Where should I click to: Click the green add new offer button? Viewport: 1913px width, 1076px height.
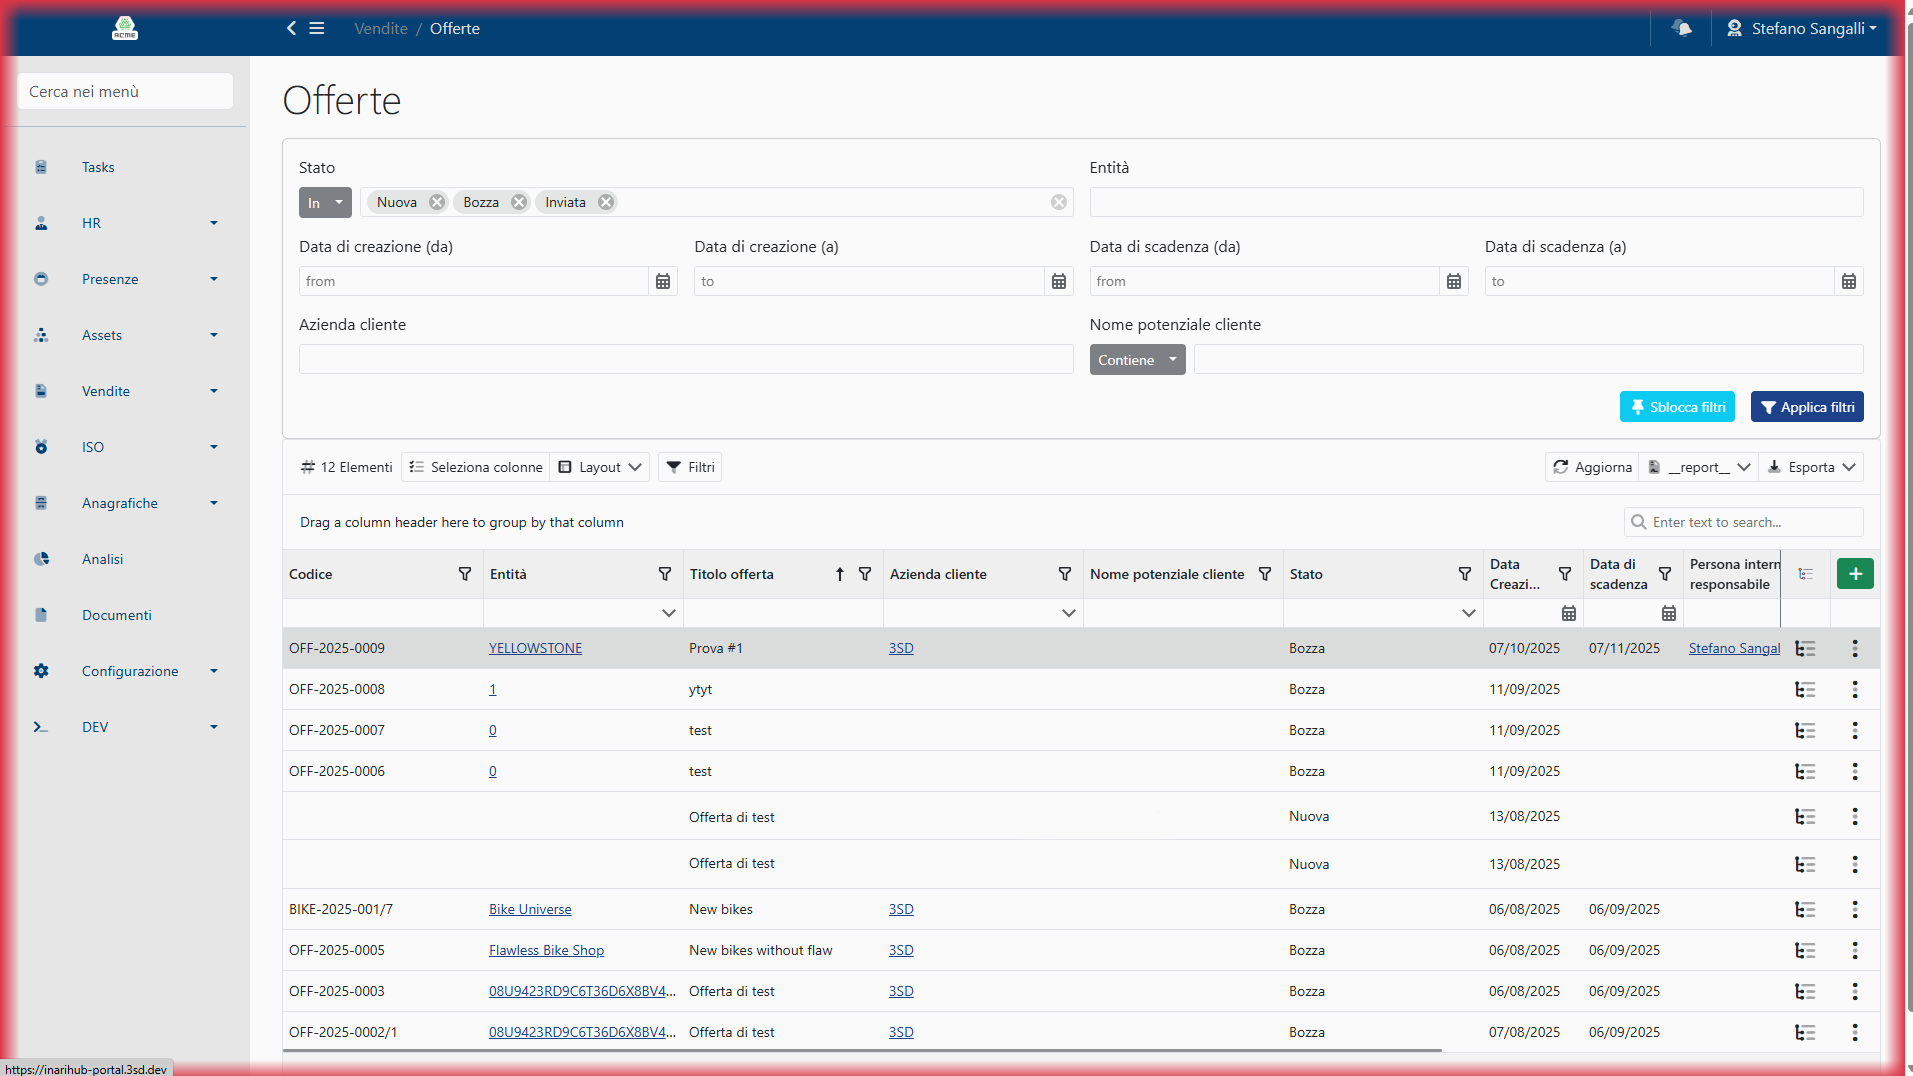(1854, 574)
